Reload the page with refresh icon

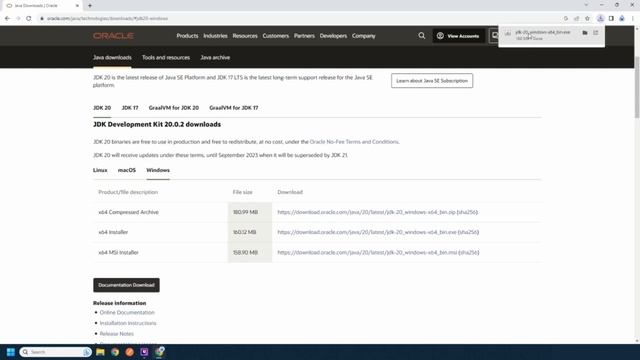click(29, 18)
